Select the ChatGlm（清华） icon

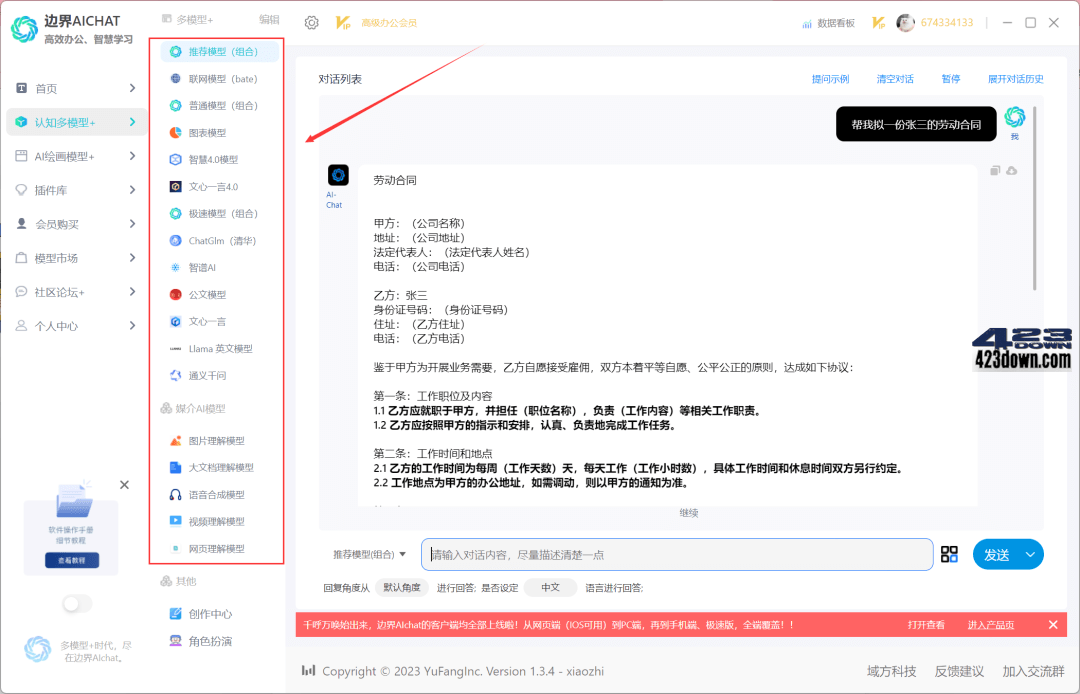pyautogui.click(x=176, y=240)
